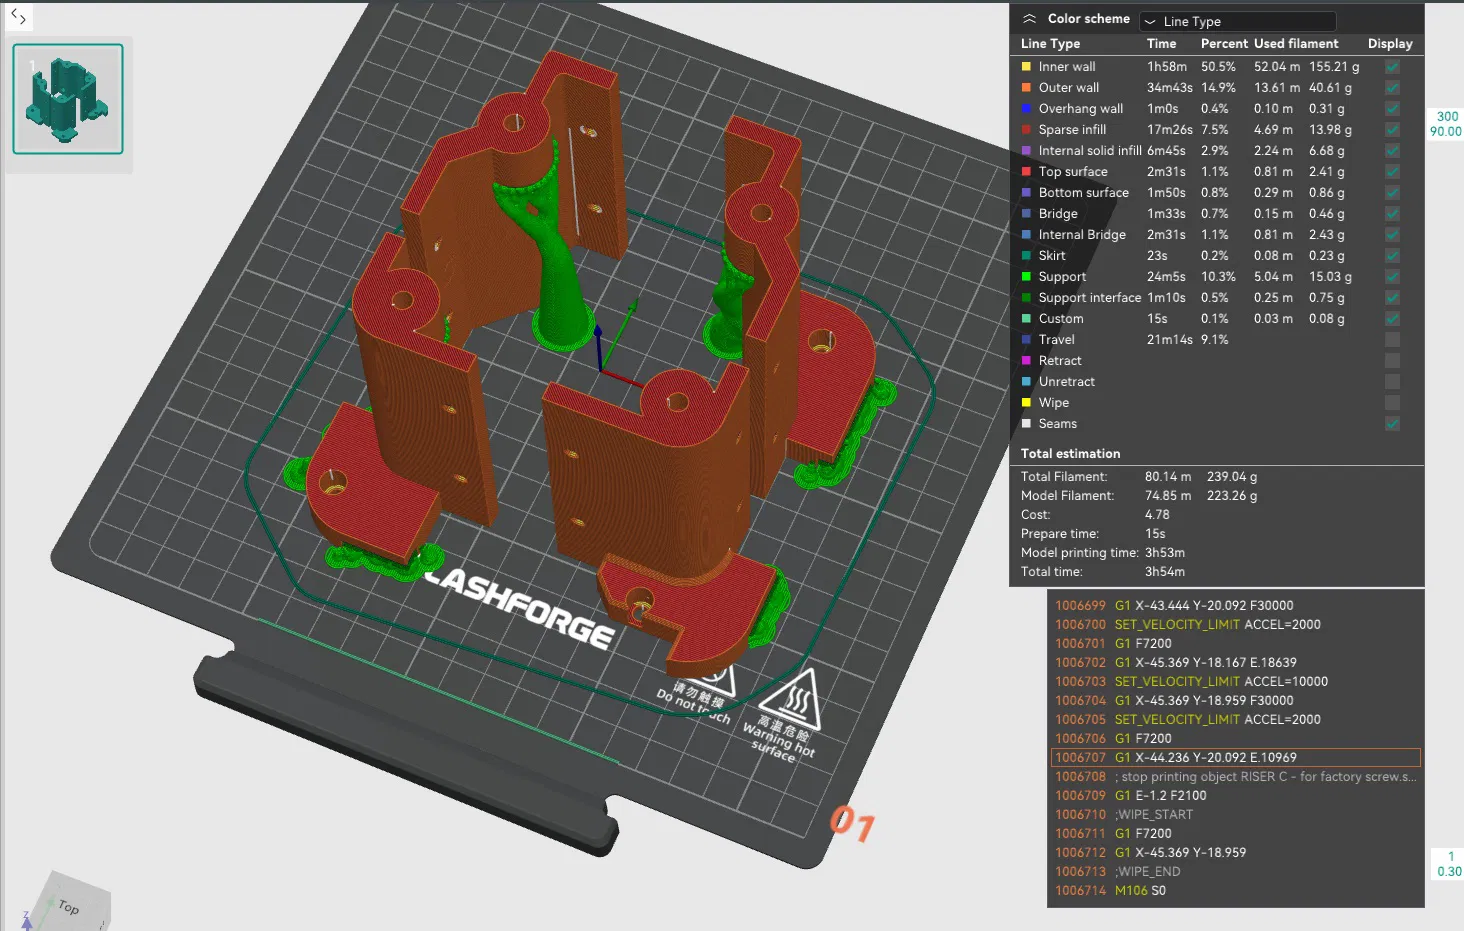Toggle Bottom surface display checkbox
The image size is (1464, 931).
click(1392, 193)
